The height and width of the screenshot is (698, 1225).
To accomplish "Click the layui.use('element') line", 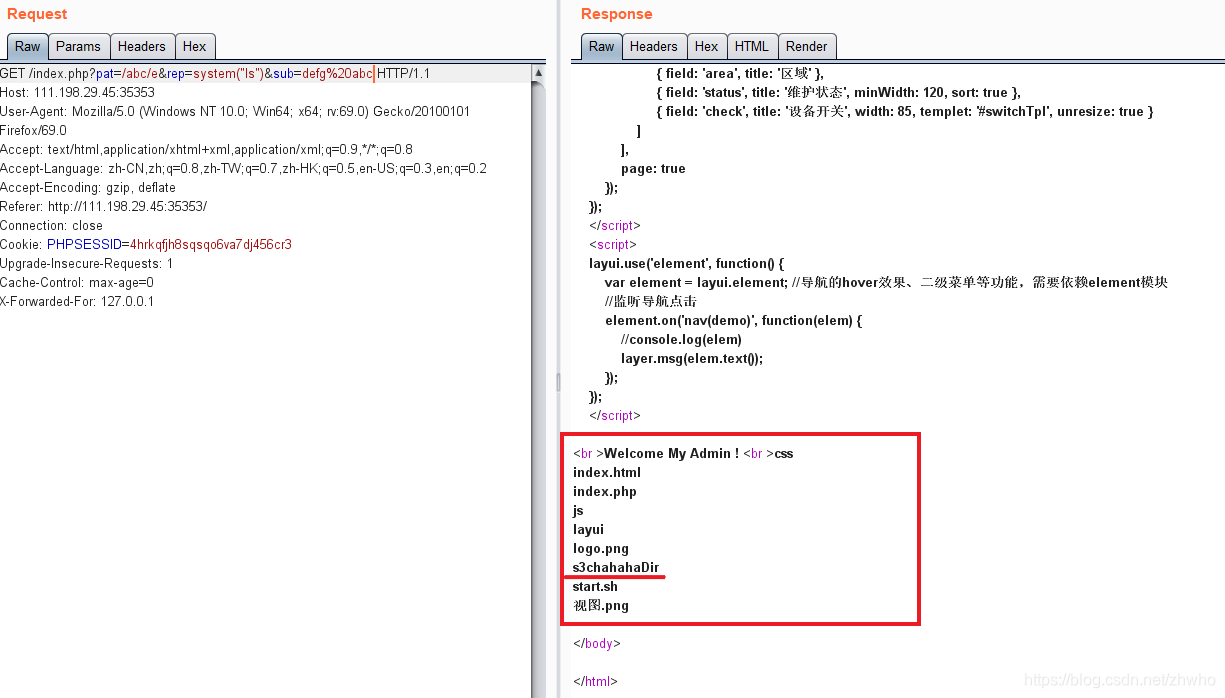I will pyautogui.click(x=687, y=263).
